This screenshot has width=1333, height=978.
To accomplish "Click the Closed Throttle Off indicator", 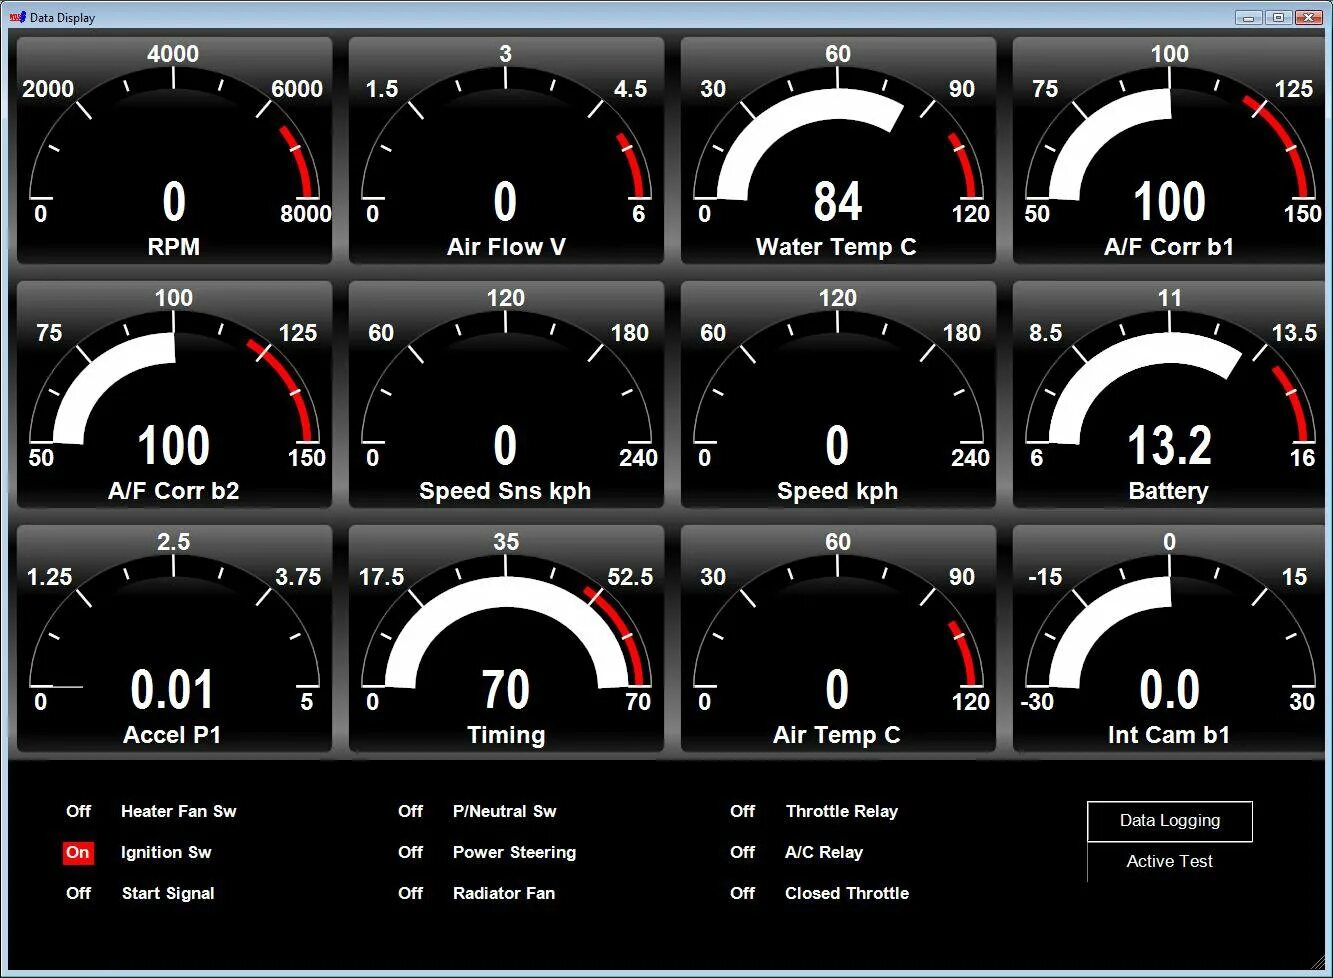I will 742,893.
